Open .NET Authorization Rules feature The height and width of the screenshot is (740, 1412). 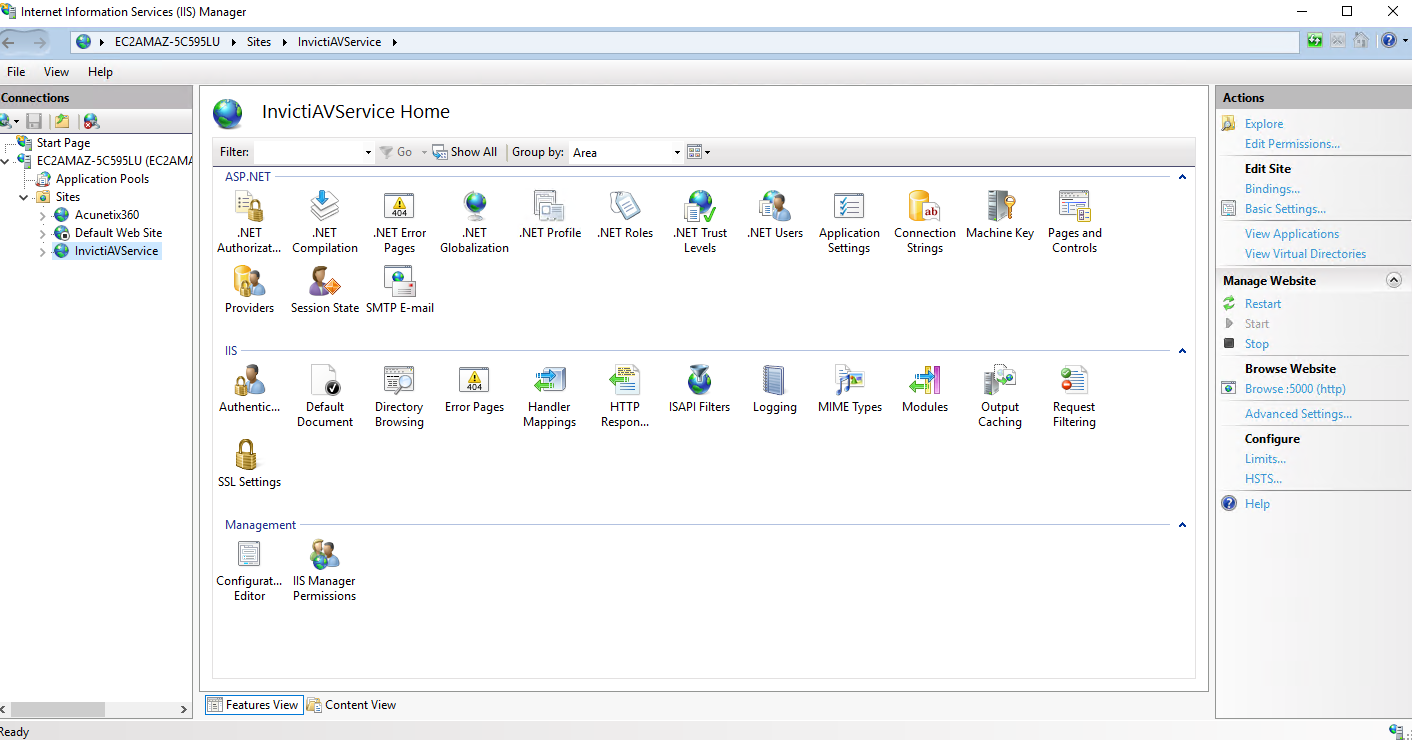pyautogui.click(x=249, y=221)
